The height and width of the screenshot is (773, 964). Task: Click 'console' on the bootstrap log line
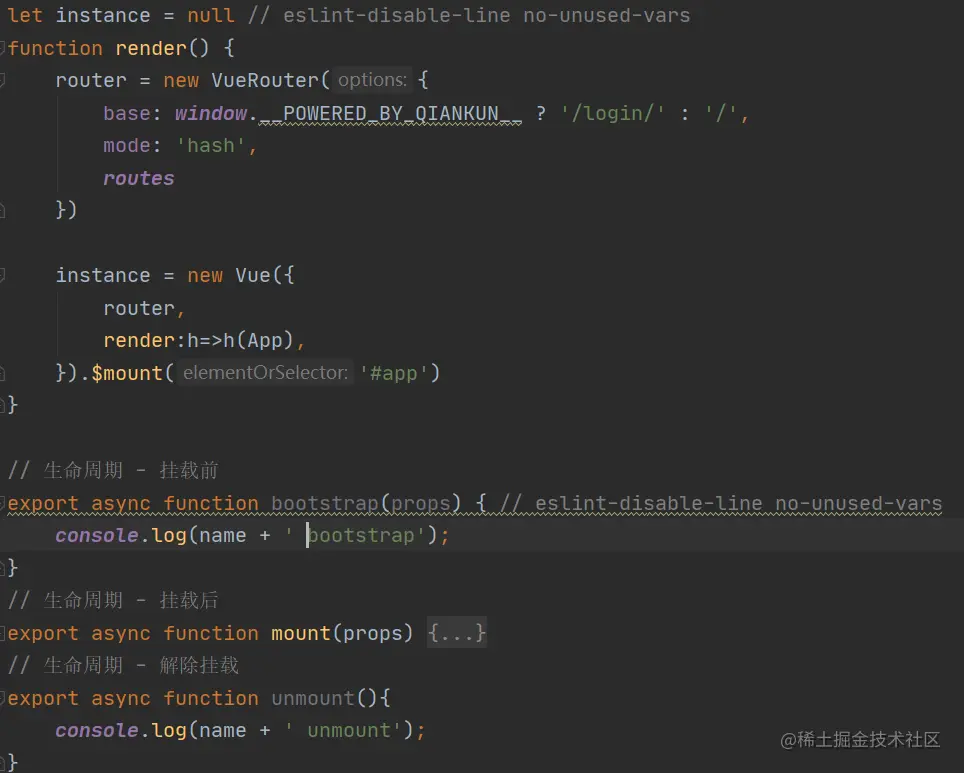pos(97,536)
